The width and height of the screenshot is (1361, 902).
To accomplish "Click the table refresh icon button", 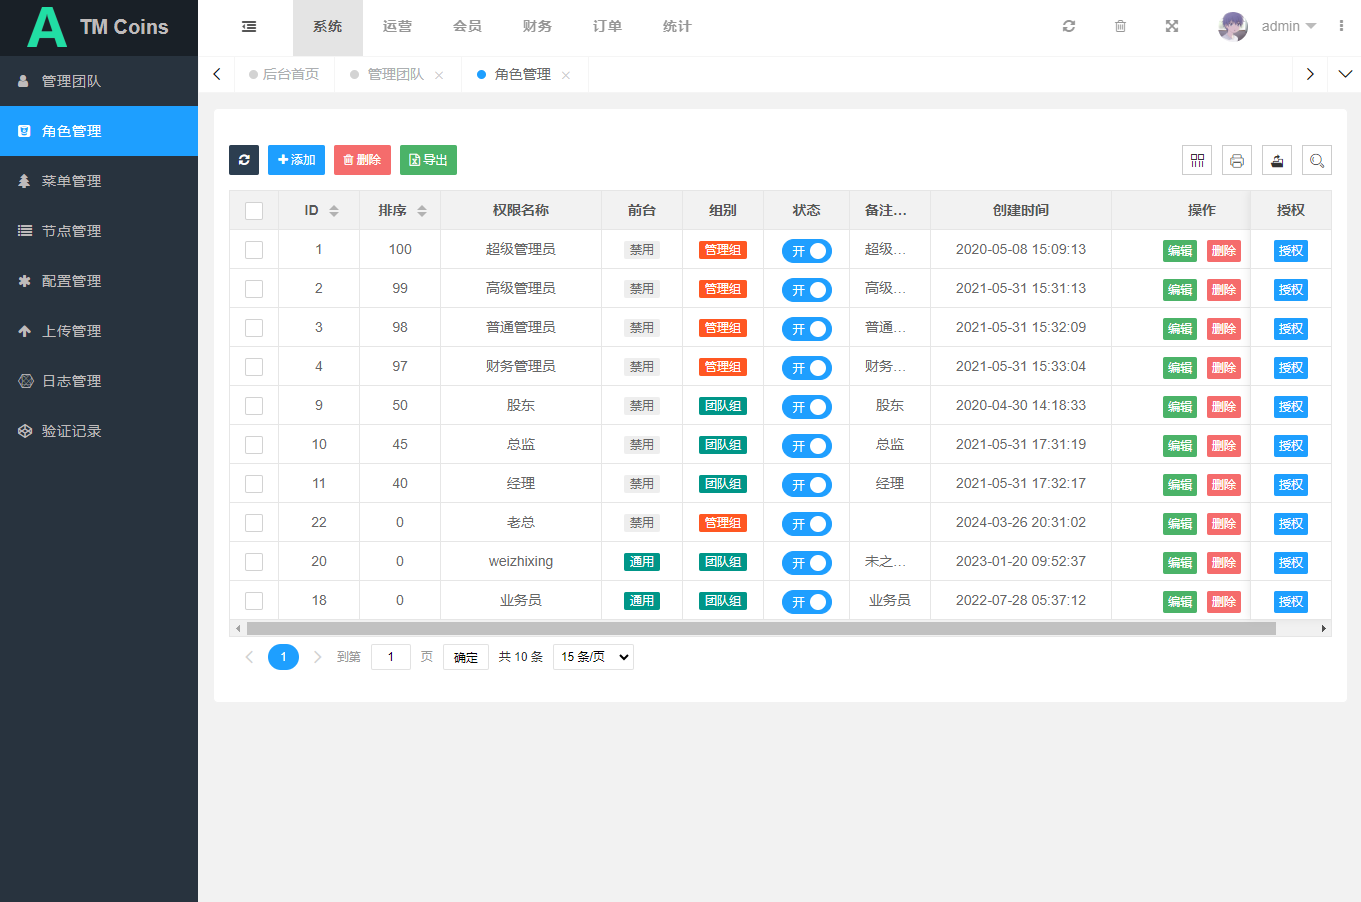I will pos(244,160).
